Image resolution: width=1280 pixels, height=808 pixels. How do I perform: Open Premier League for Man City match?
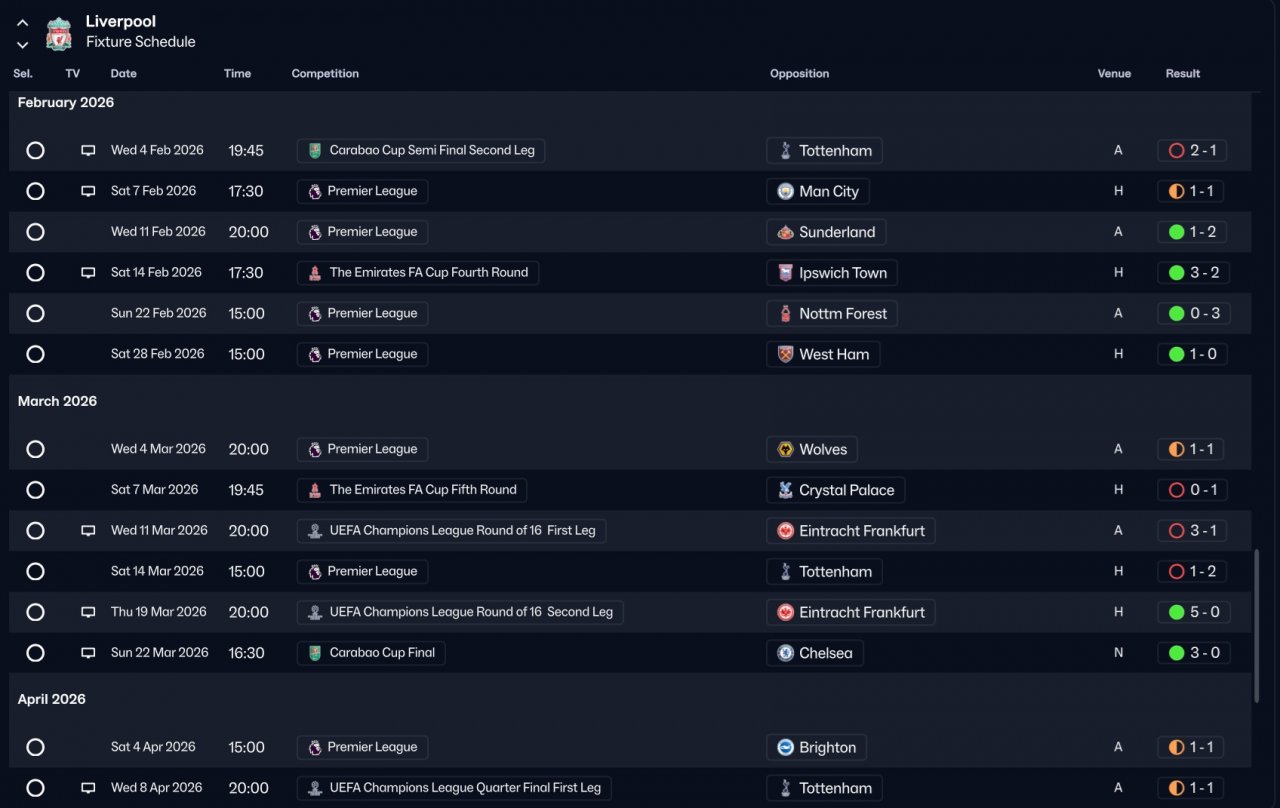tap(363, 191)
